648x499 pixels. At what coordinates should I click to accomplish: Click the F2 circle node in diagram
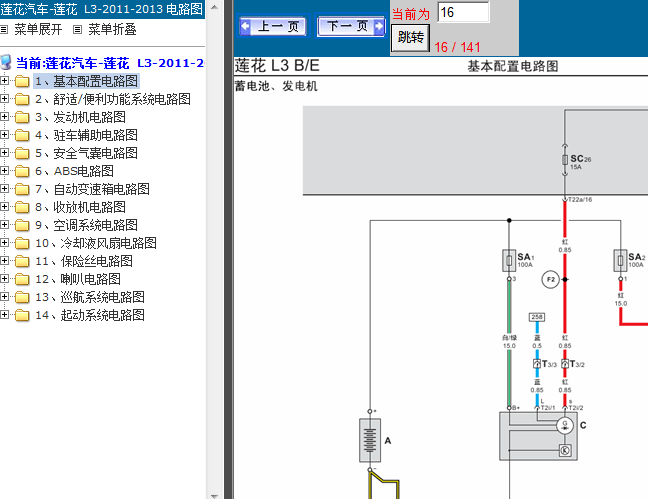click(550, 279)
